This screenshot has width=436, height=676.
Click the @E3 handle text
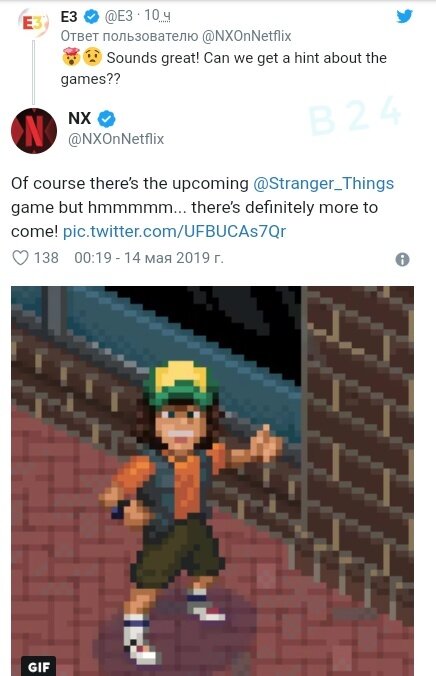119,16
